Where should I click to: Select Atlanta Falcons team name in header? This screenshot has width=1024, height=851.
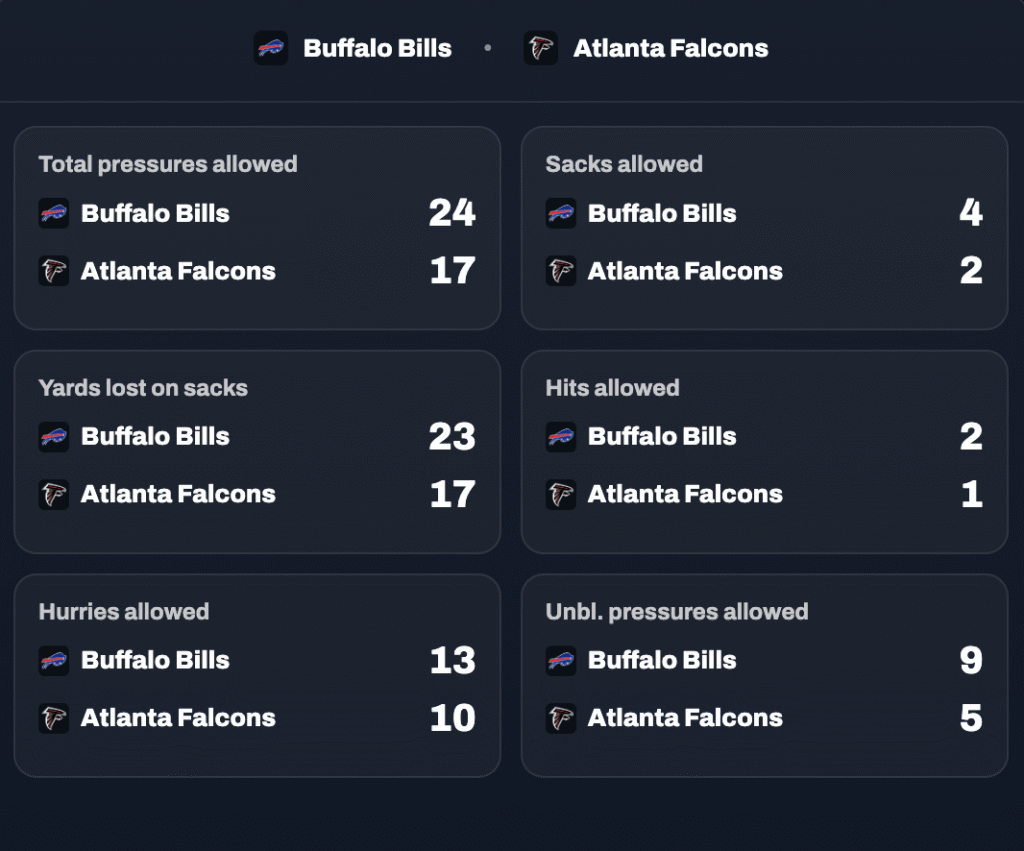pos(670,48)
